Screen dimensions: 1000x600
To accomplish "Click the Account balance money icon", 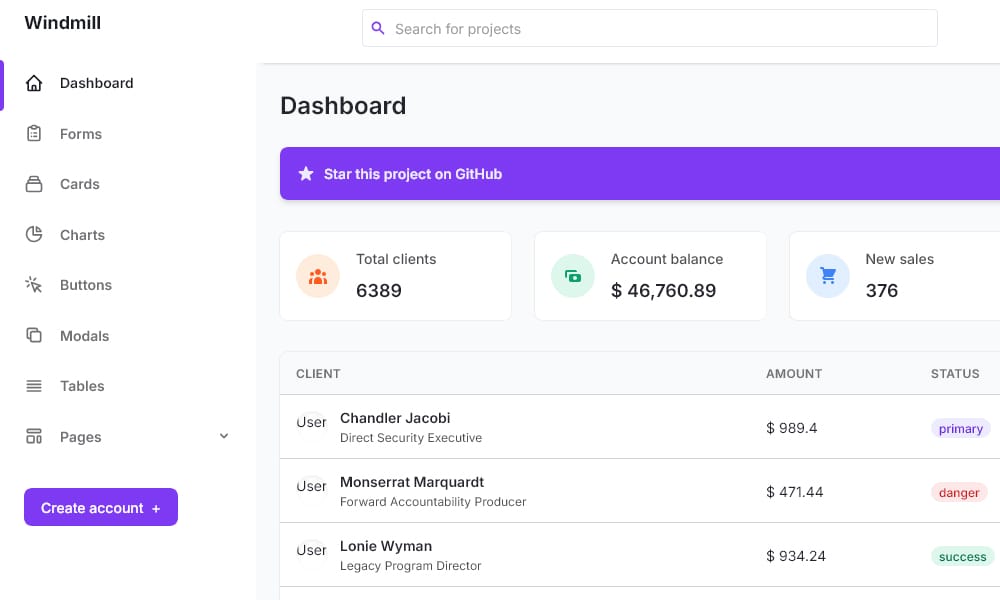I will point(573,276).
